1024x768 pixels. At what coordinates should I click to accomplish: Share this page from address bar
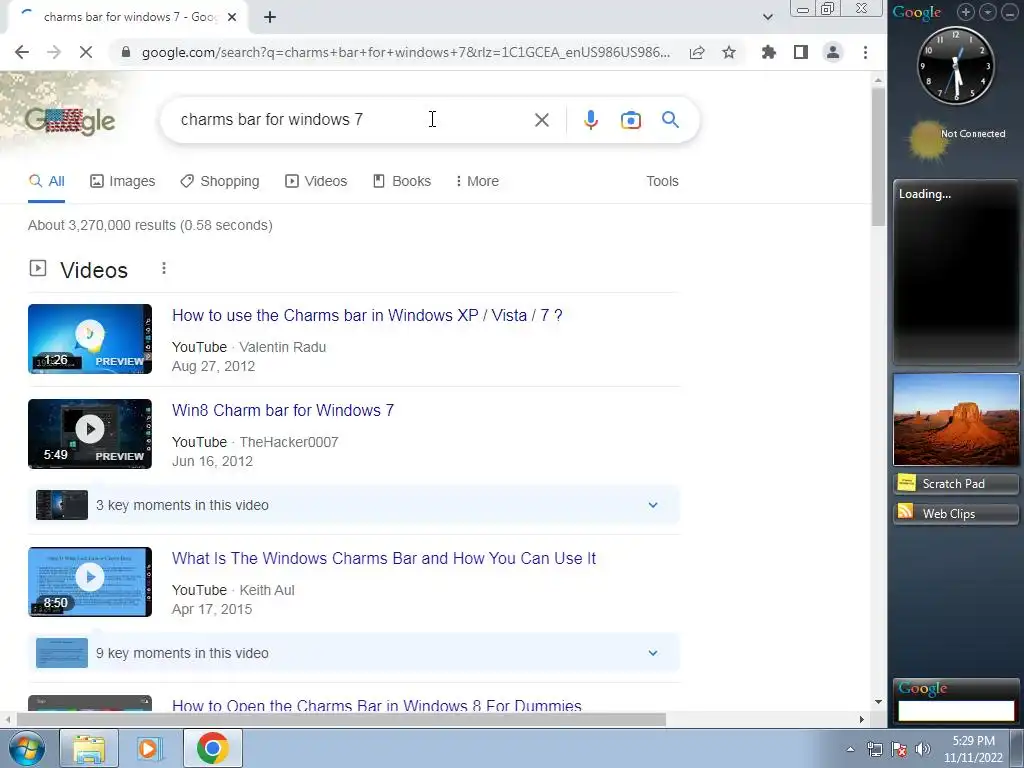[x=697, y=52]
